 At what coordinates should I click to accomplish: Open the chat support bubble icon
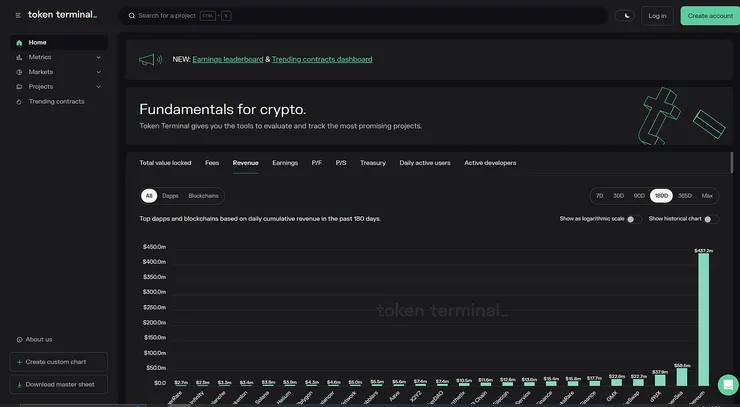[728, 384]
